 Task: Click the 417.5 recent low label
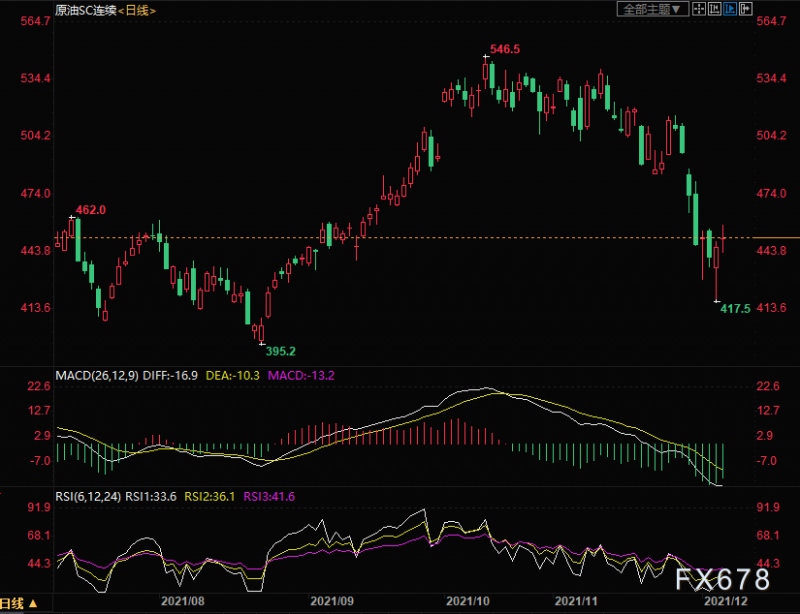coord(735,310)
